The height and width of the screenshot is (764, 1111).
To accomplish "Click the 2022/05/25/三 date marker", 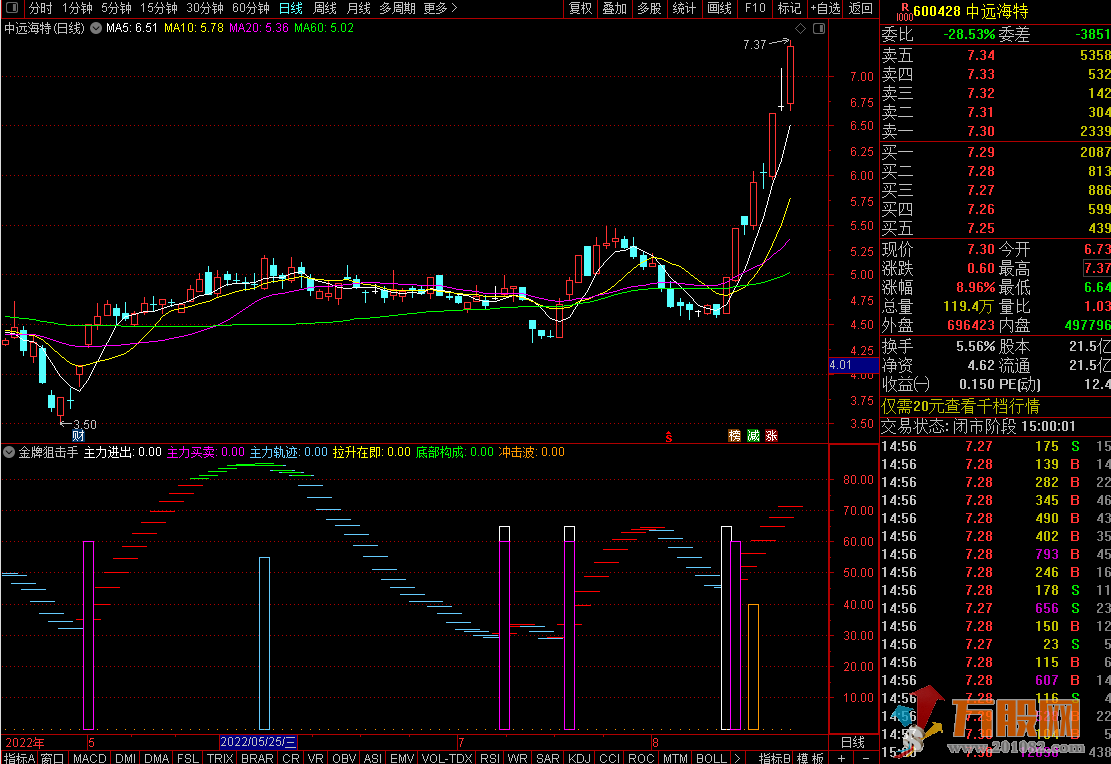I will [258, 742].
